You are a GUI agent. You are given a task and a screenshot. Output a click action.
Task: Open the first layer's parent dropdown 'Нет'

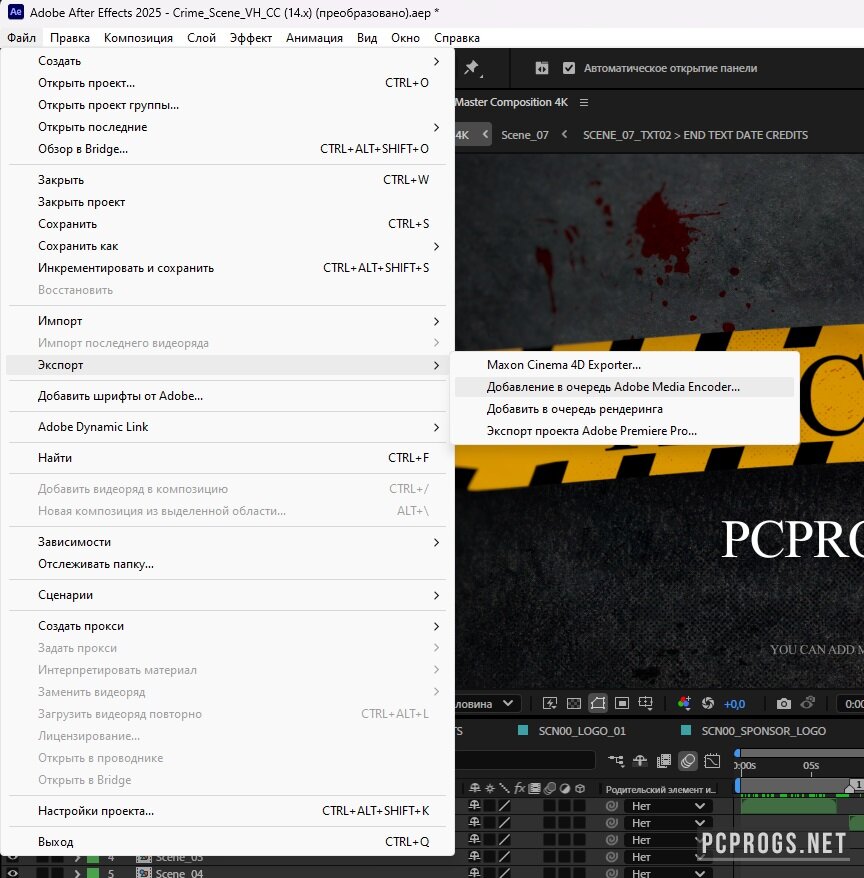pyautogui.click(x=668, y=806)
